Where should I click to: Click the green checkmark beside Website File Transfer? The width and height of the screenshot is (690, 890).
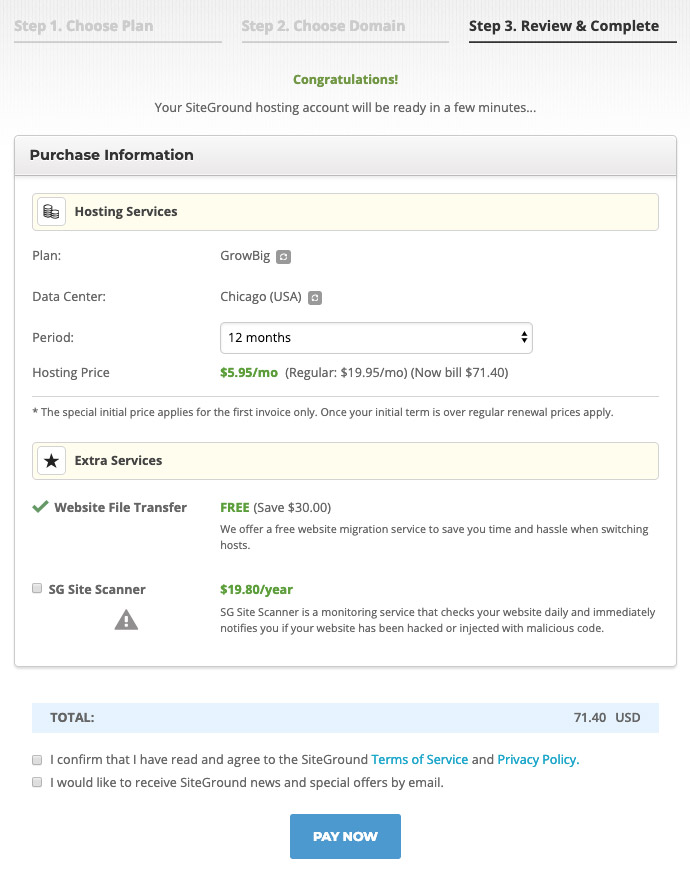click(x=40, y=506)
